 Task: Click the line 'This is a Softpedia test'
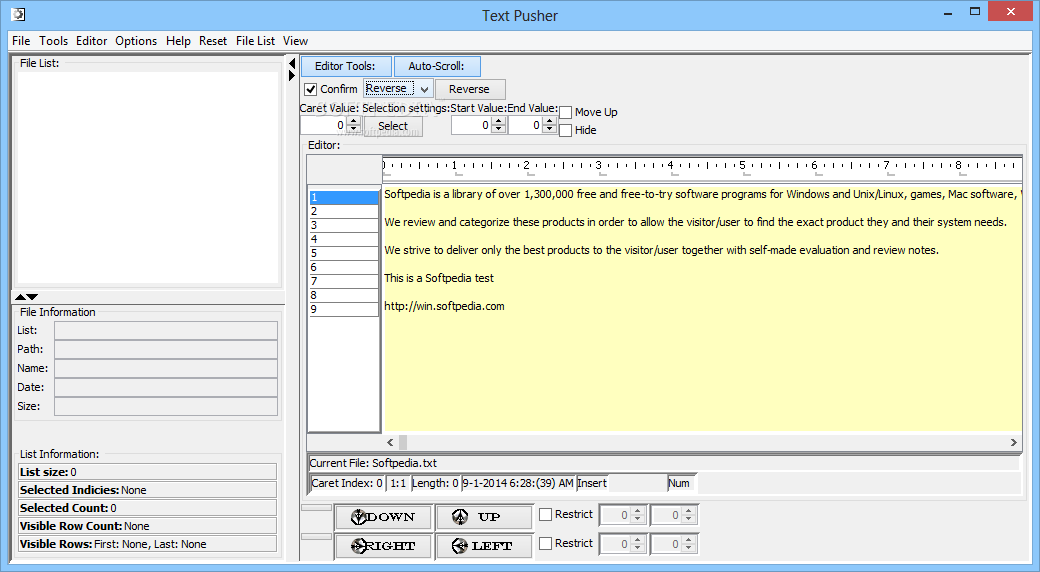click(x=439, y=278)
